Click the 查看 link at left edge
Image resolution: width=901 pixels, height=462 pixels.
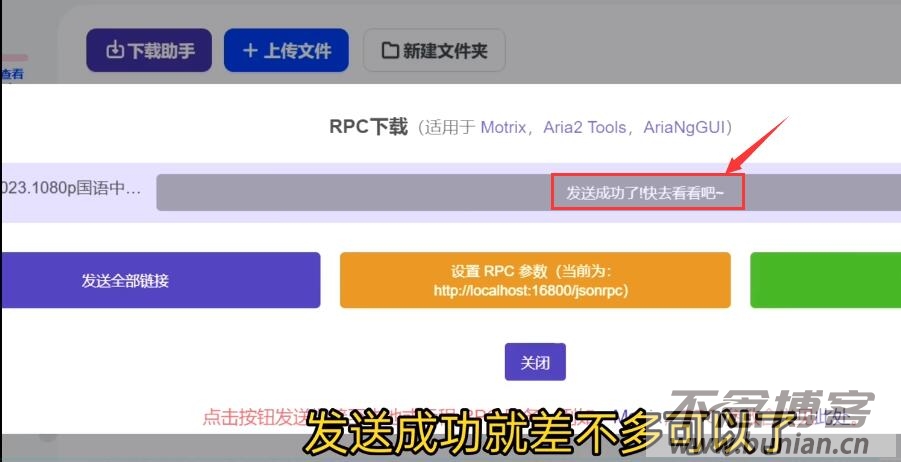(12, 73)
